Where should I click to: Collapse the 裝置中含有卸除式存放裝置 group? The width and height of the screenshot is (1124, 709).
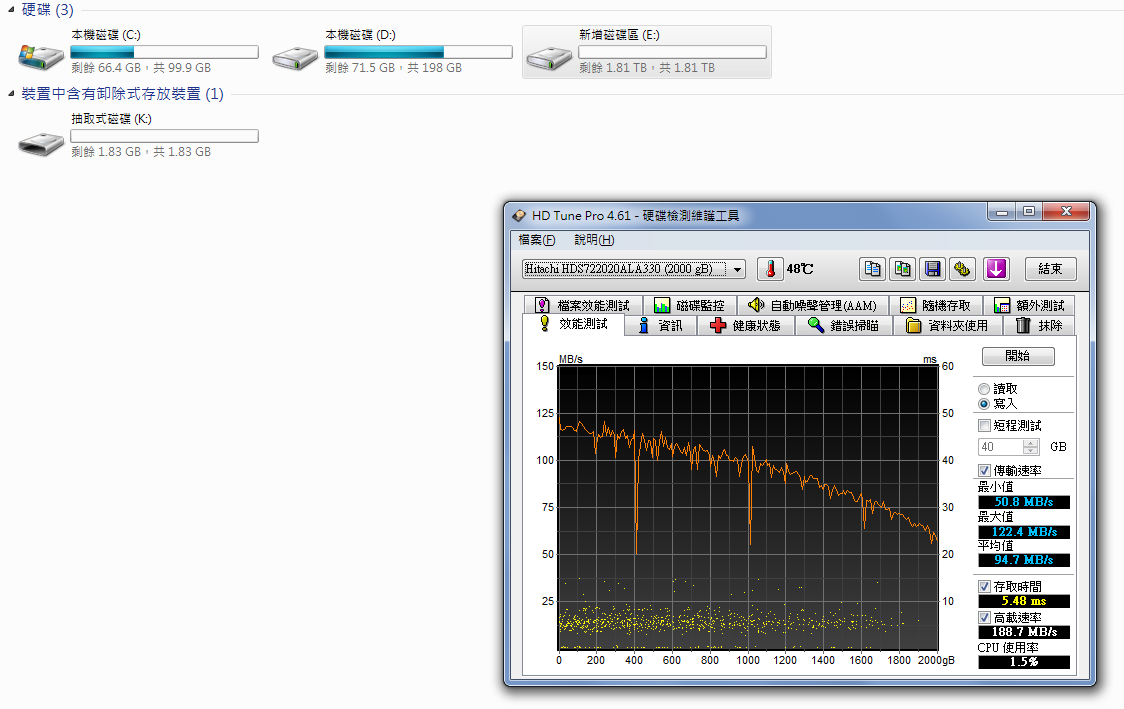pos(11,94)
